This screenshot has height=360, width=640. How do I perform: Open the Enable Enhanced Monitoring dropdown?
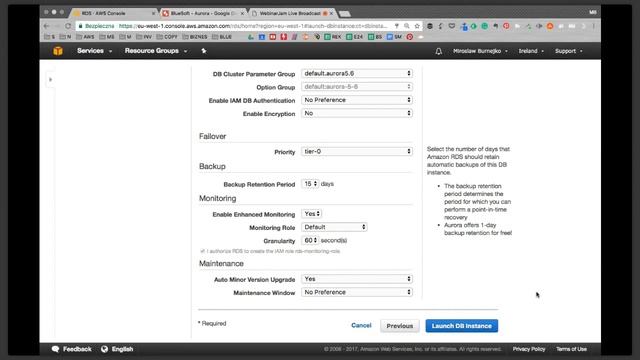click(x=312, y=214)
